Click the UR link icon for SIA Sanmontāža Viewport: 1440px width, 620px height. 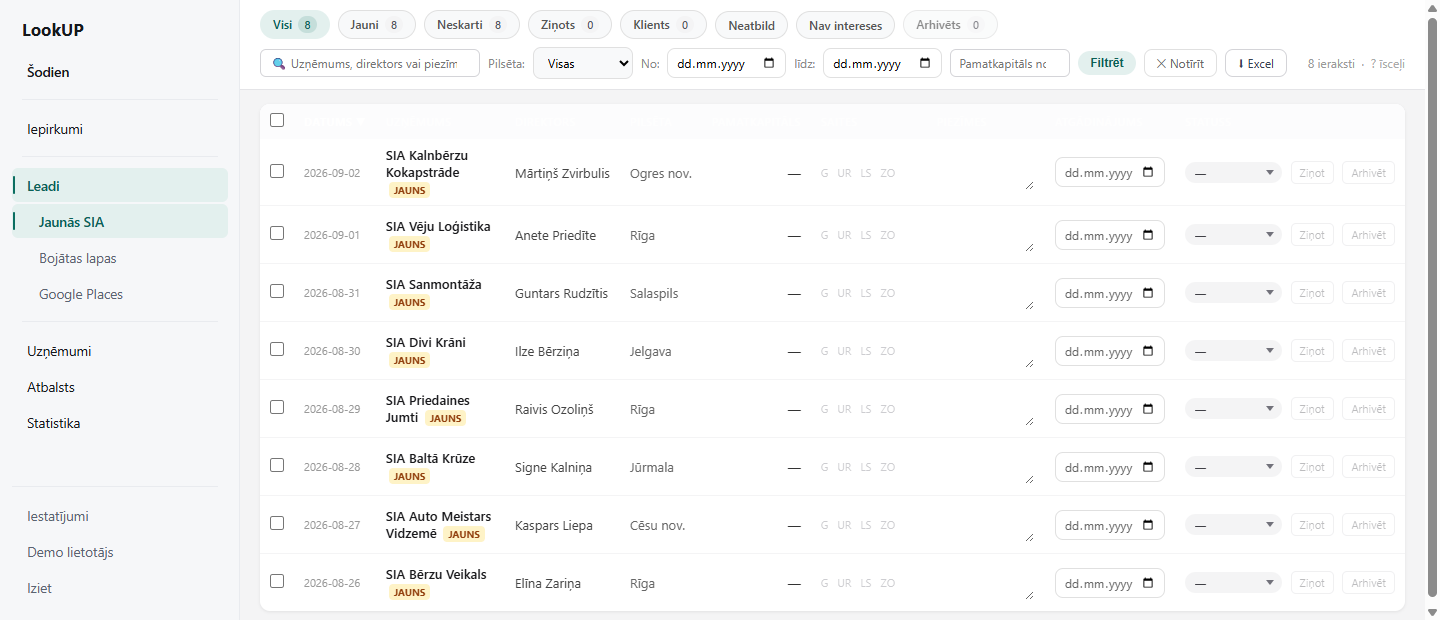pyautogui.click(x=844, y=293)
